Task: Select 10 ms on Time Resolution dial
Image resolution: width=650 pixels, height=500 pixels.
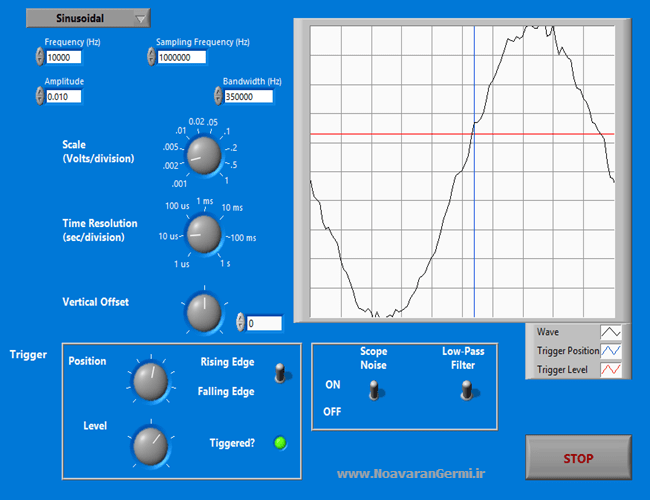Action: (x=232, y=207)
